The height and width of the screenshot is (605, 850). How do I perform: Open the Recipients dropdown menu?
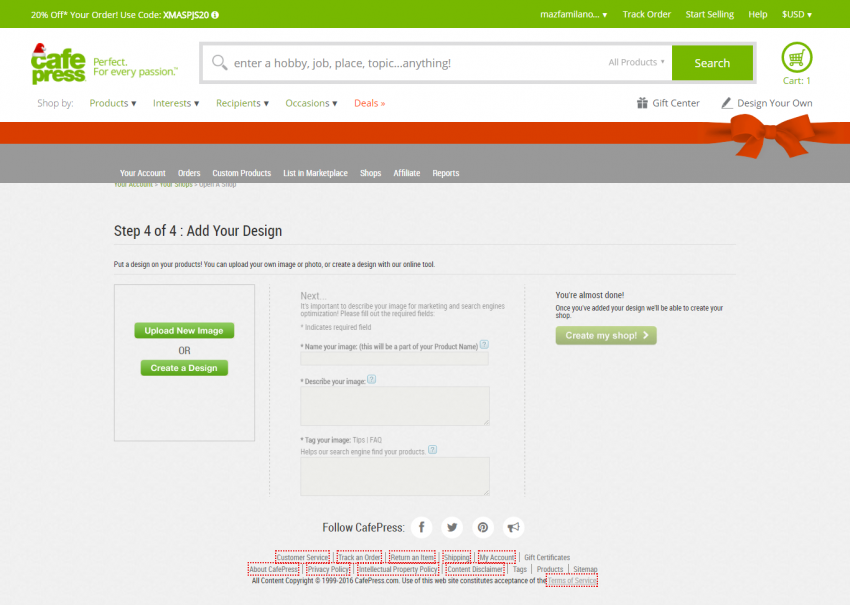click(242, 103)
